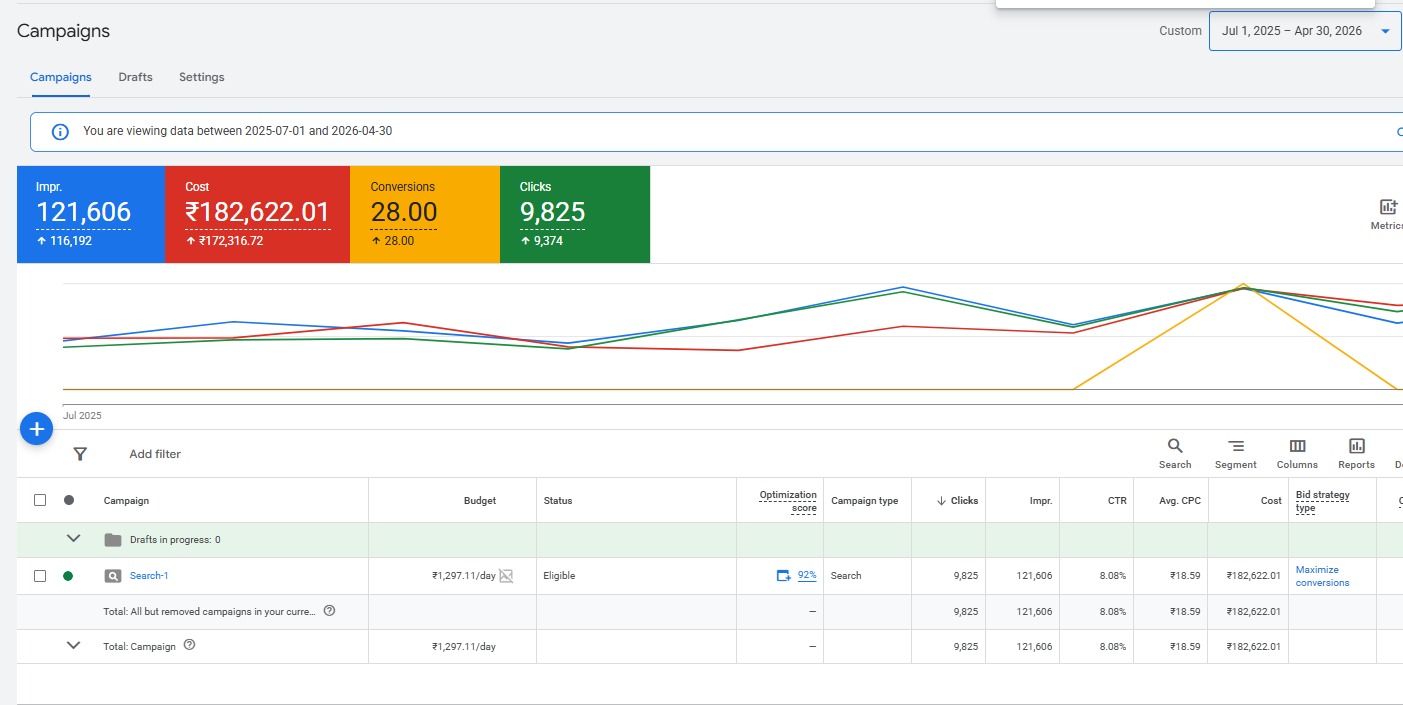The width and height of the screenshot is (1403, 705).
Task: Click the help icon beside Total: Campaign
Action: coord(189,646)
